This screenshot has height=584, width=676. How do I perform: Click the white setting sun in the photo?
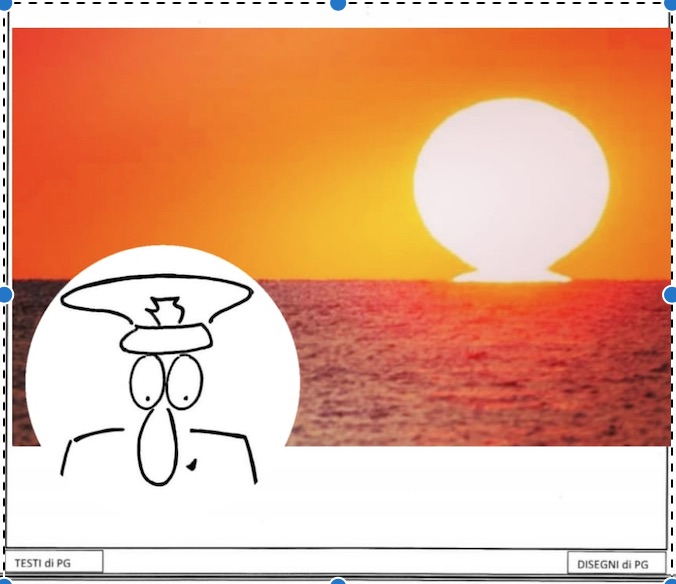(x=512, y=190)
